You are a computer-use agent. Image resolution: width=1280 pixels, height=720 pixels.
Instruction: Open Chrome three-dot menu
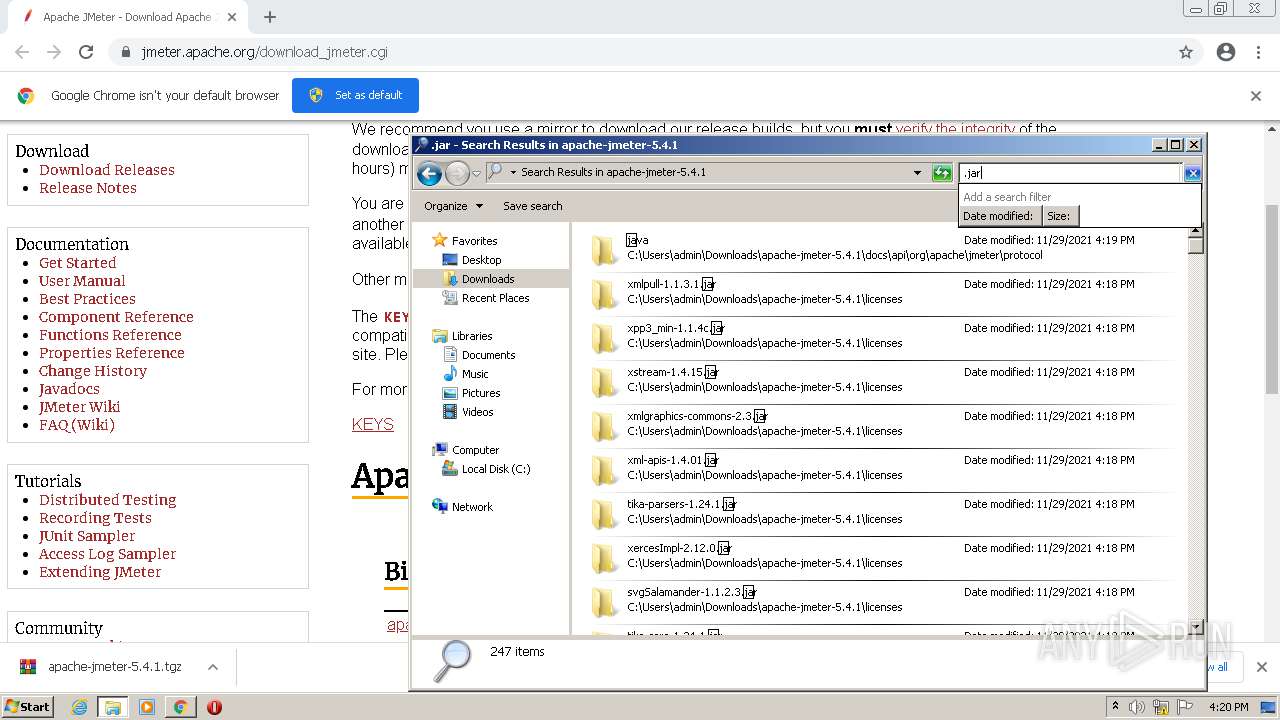coord(1259,52)
